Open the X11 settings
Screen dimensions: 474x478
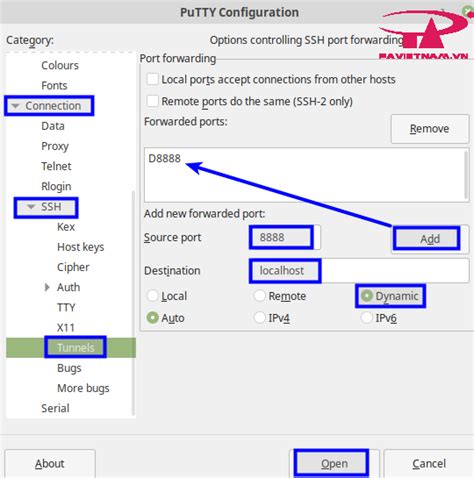[66, 328]
